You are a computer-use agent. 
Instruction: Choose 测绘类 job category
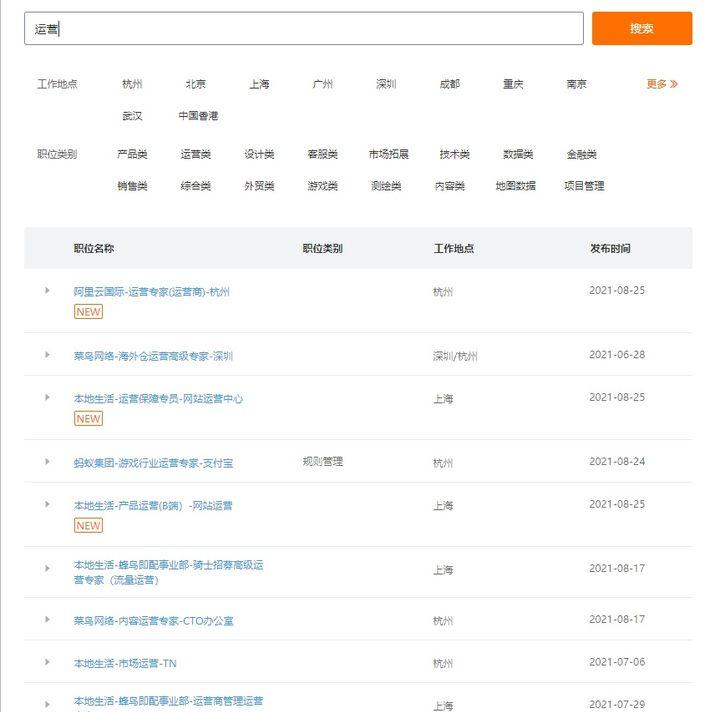[x=386, y=186]
